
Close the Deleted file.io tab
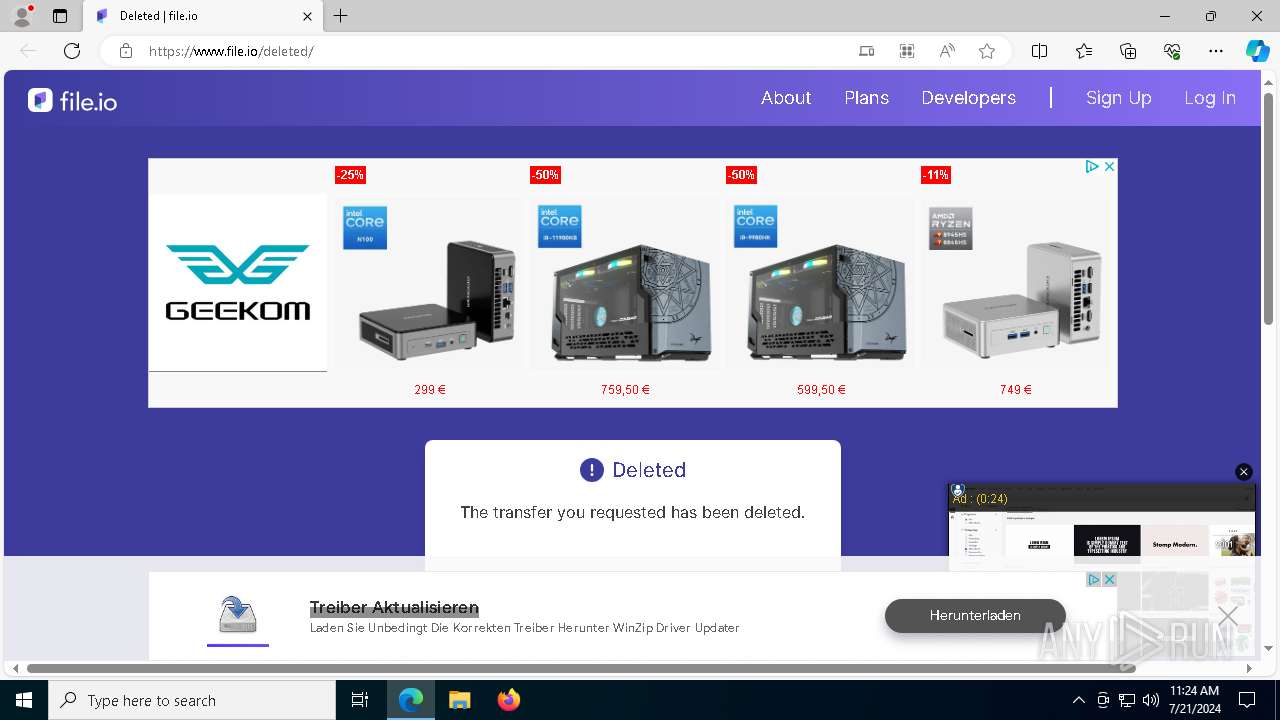click(308, 16)
